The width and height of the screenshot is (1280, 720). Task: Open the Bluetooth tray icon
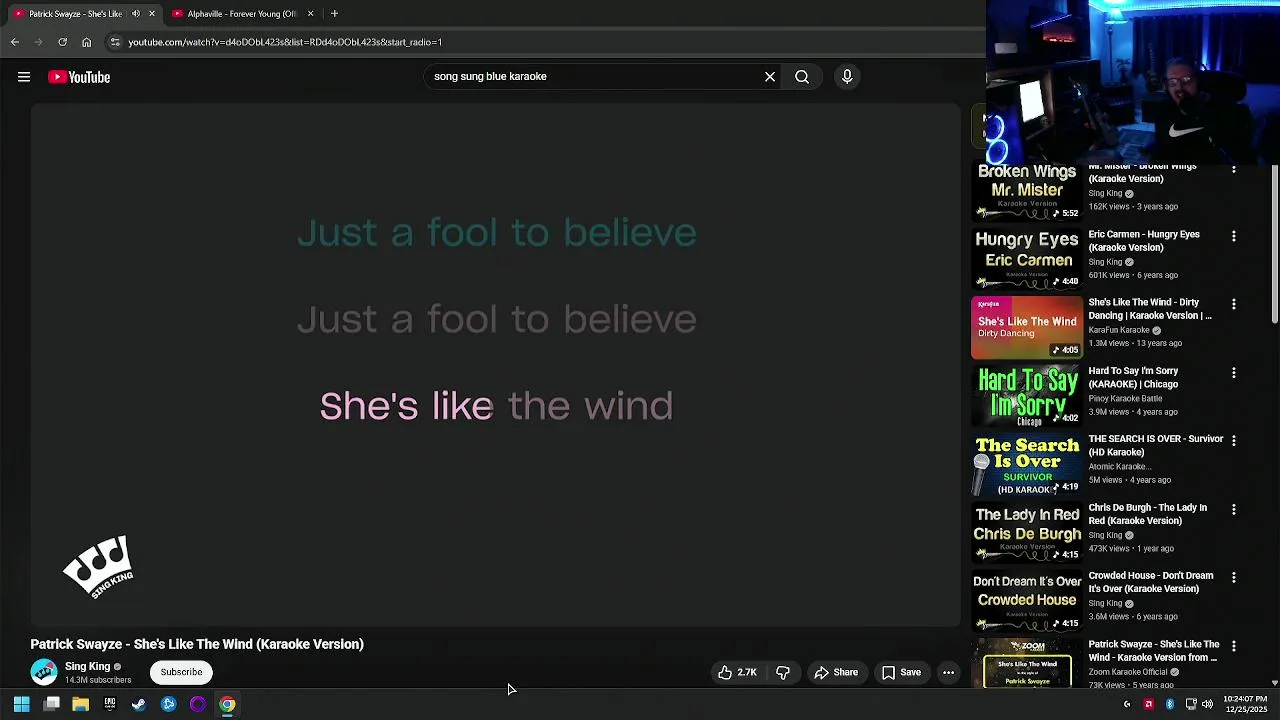point(1170,704)
